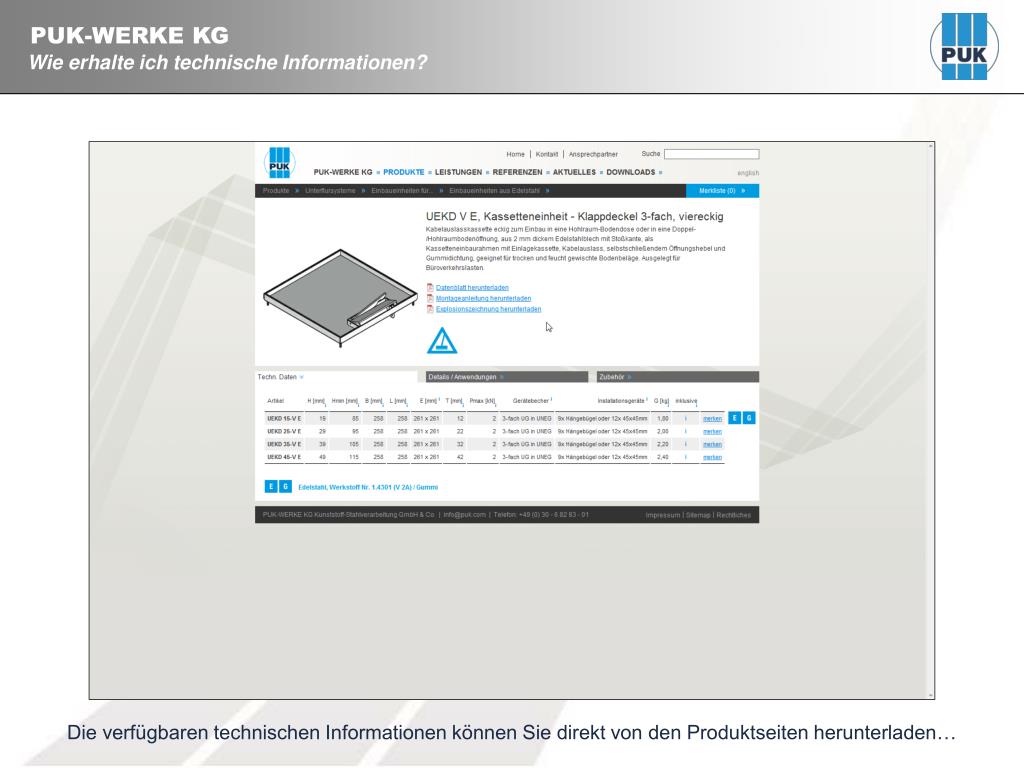Open the Merkliste (0) button
Viewport: 1024px width, 768px height.
(722, 191)
